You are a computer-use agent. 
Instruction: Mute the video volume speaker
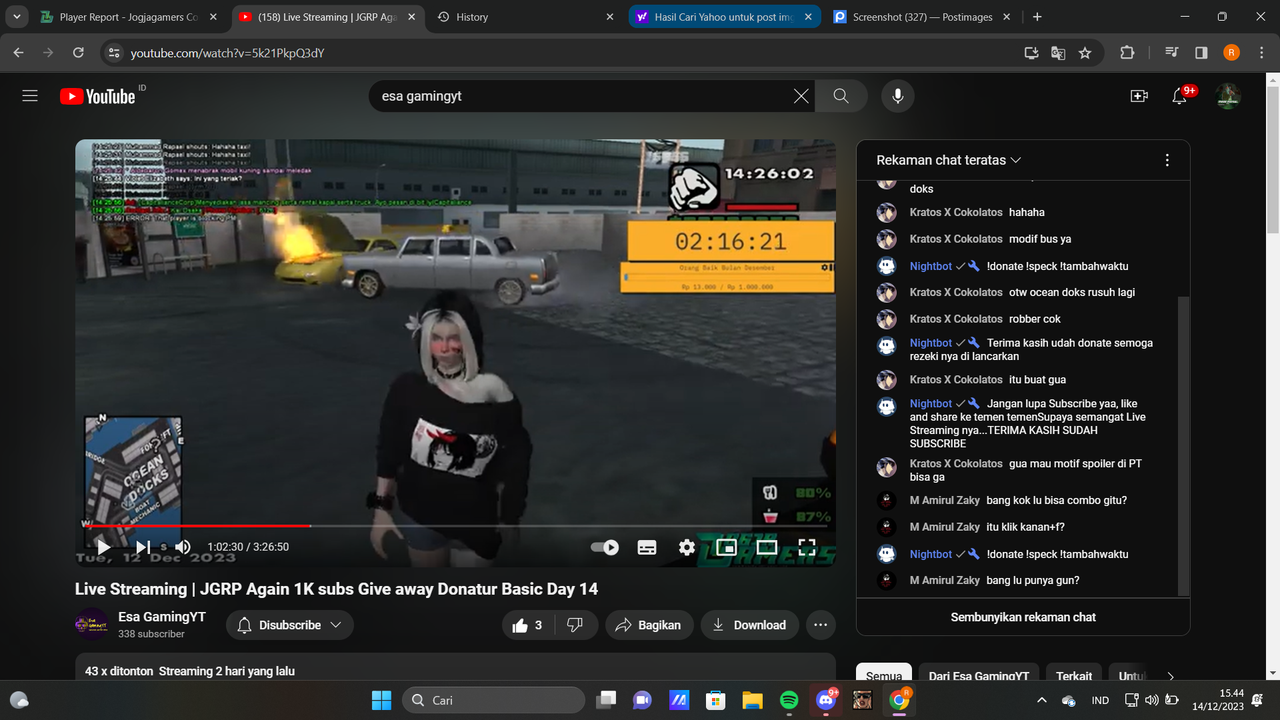click(183, 547)
